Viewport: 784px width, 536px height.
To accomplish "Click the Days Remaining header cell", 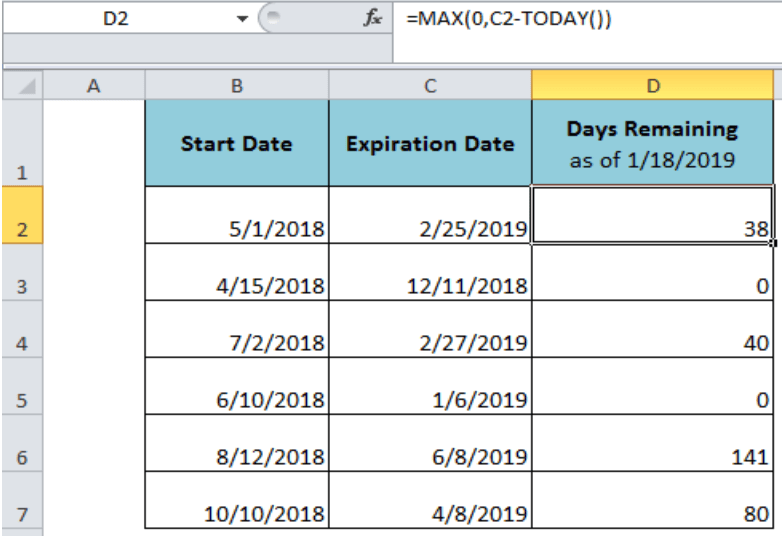I will (653, 143).
